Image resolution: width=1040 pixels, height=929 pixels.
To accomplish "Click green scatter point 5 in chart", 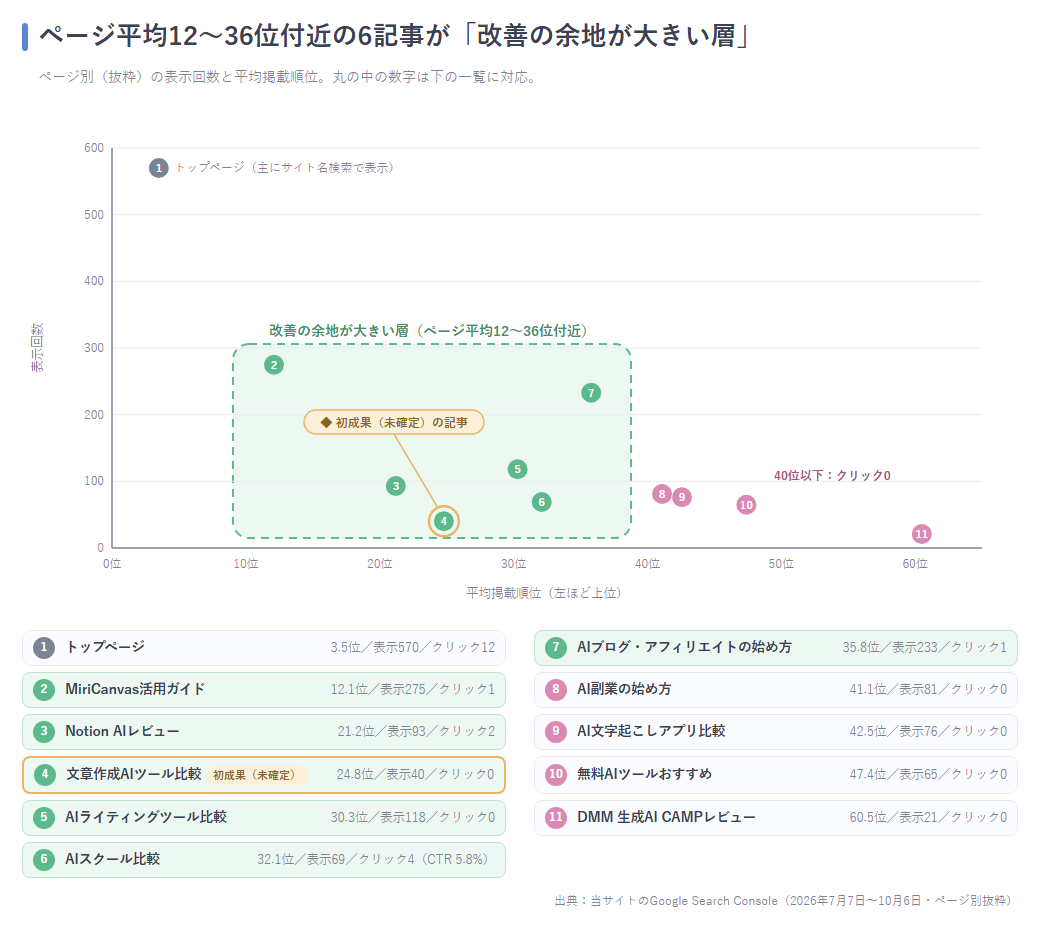I will click(x=517, y=469).
